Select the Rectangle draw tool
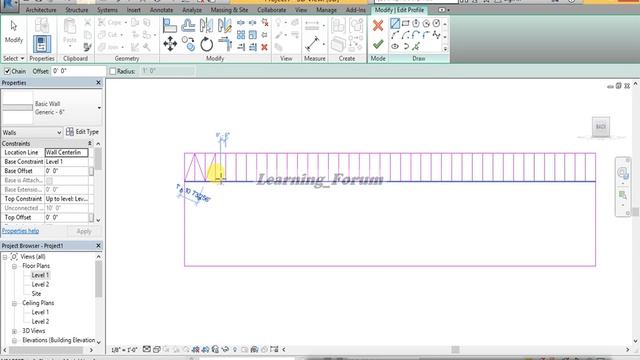 point(405,23)
